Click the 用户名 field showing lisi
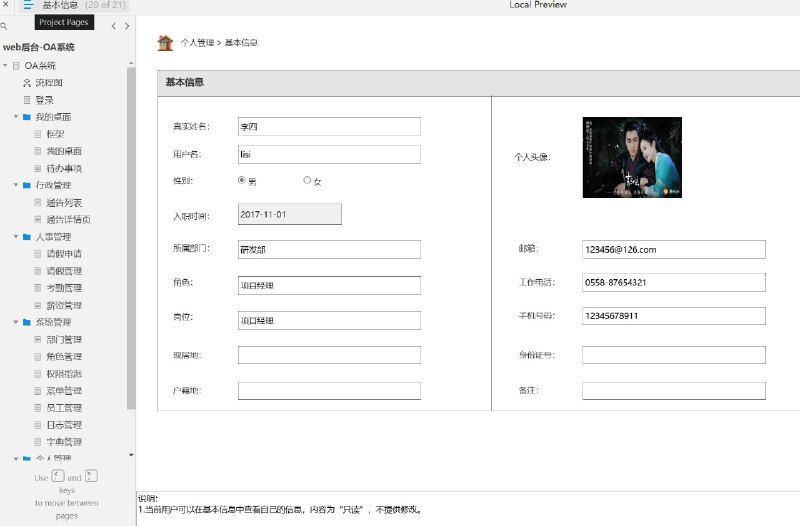Image resolution: width=800 pixels, height=526 pixels. 329,154
